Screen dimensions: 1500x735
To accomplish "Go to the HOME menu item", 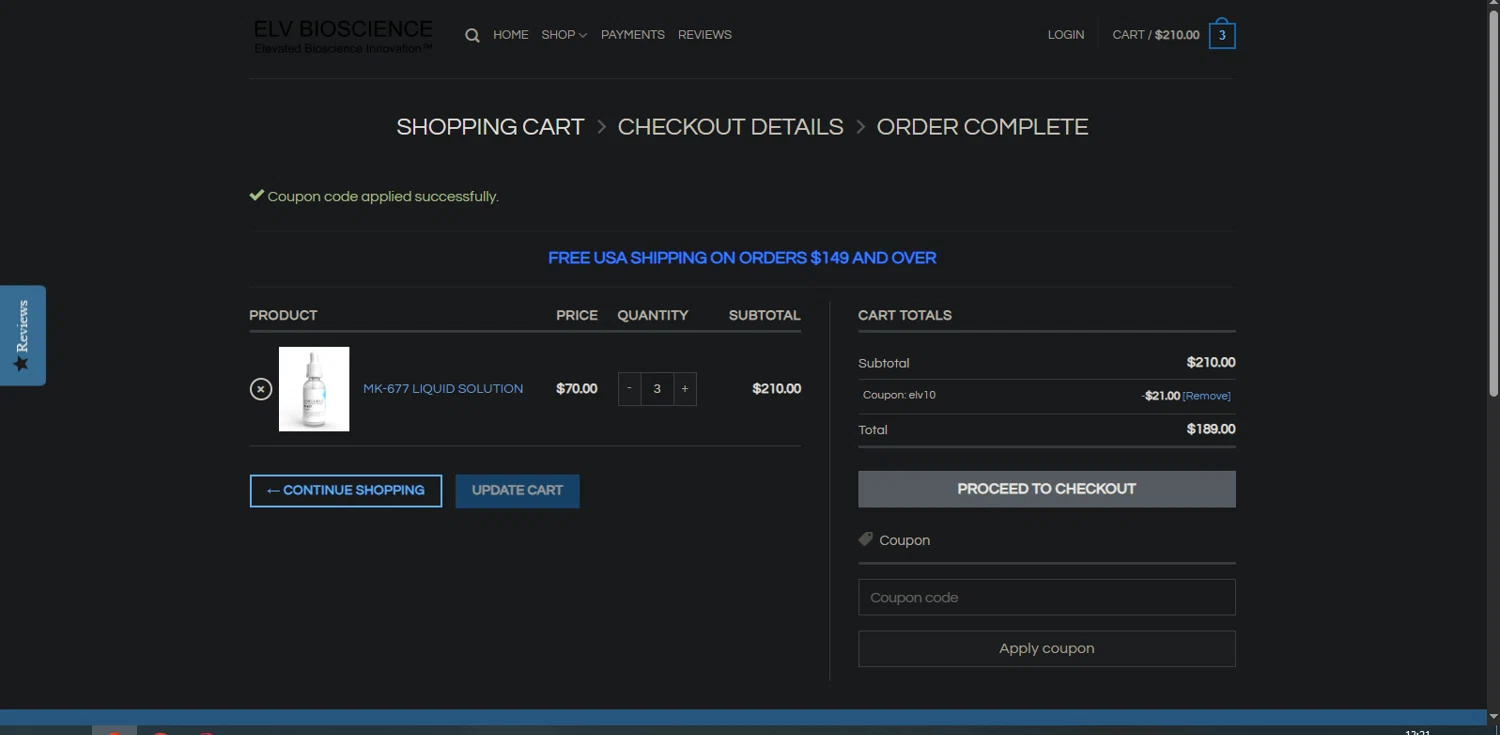I will click(x=510, y=35).
